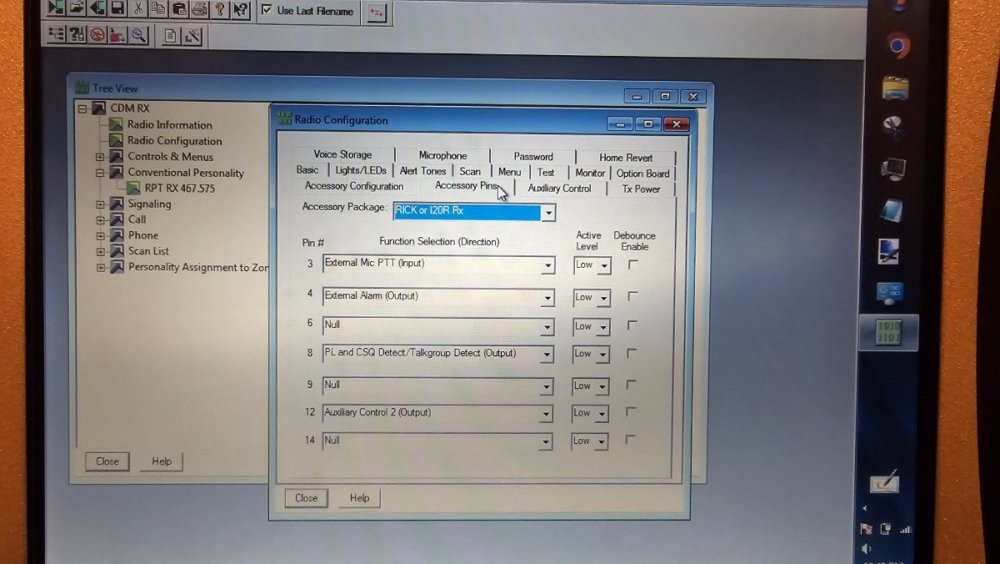Open the pin 4 External Alarm function dropdown
This screenshot has width=1000, height=564.
547,298
